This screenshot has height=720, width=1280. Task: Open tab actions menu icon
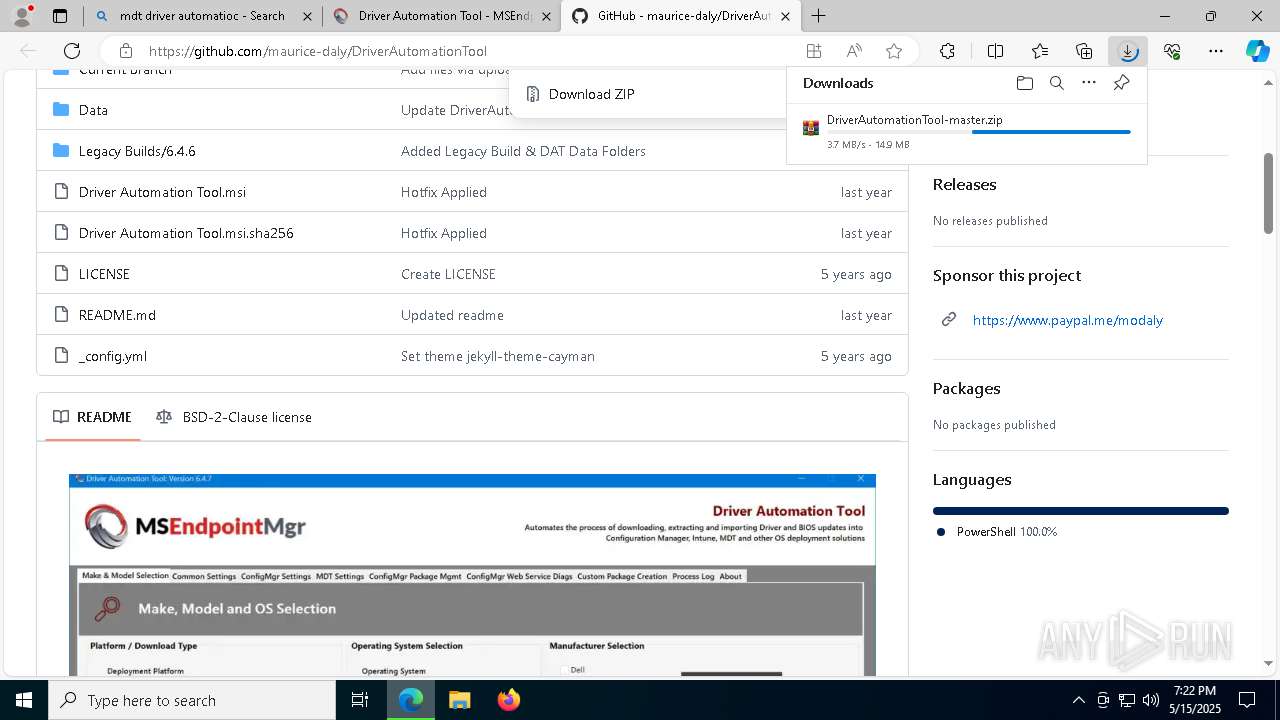[x=60, y=16]
